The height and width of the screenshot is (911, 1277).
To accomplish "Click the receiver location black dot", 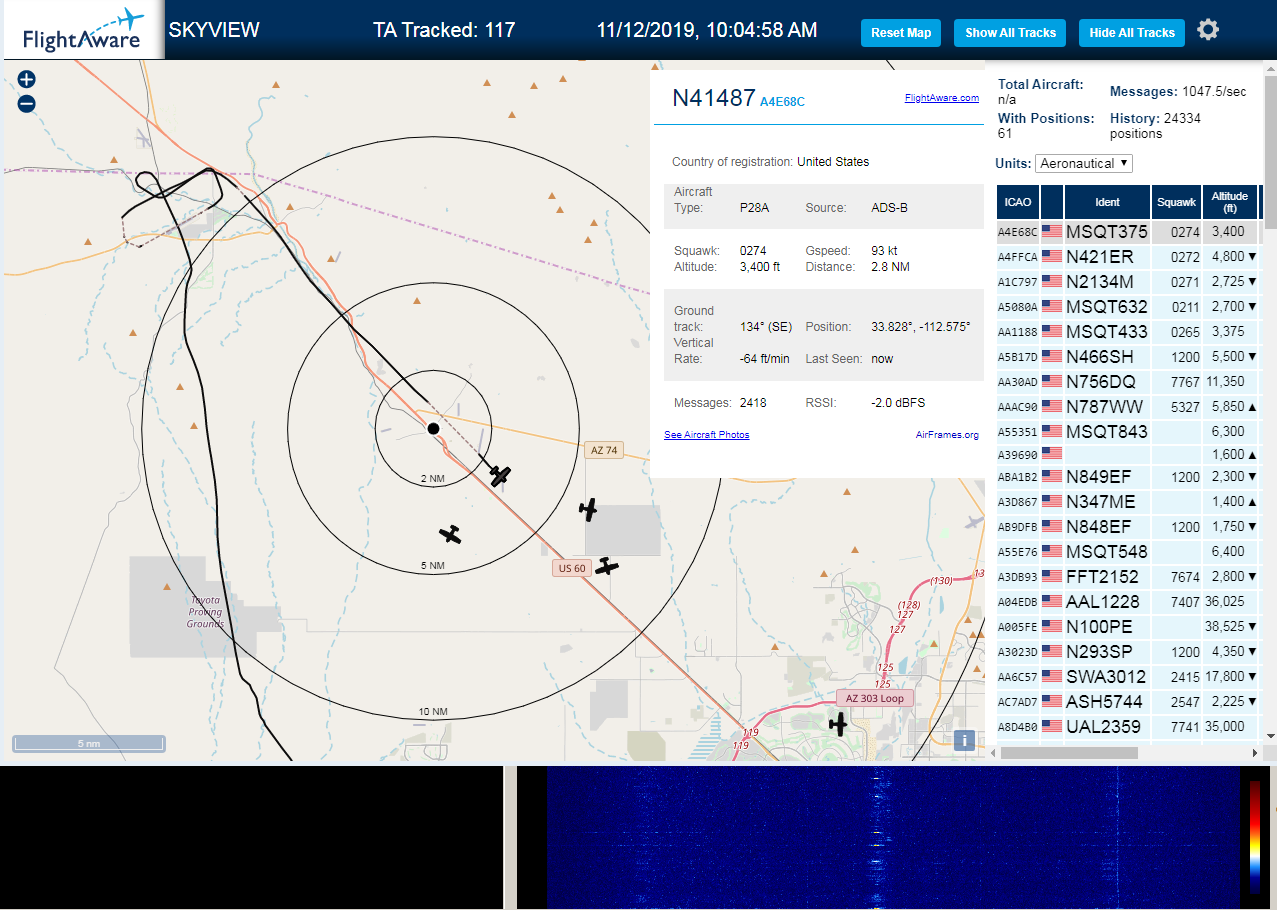I will pos(433,428).
